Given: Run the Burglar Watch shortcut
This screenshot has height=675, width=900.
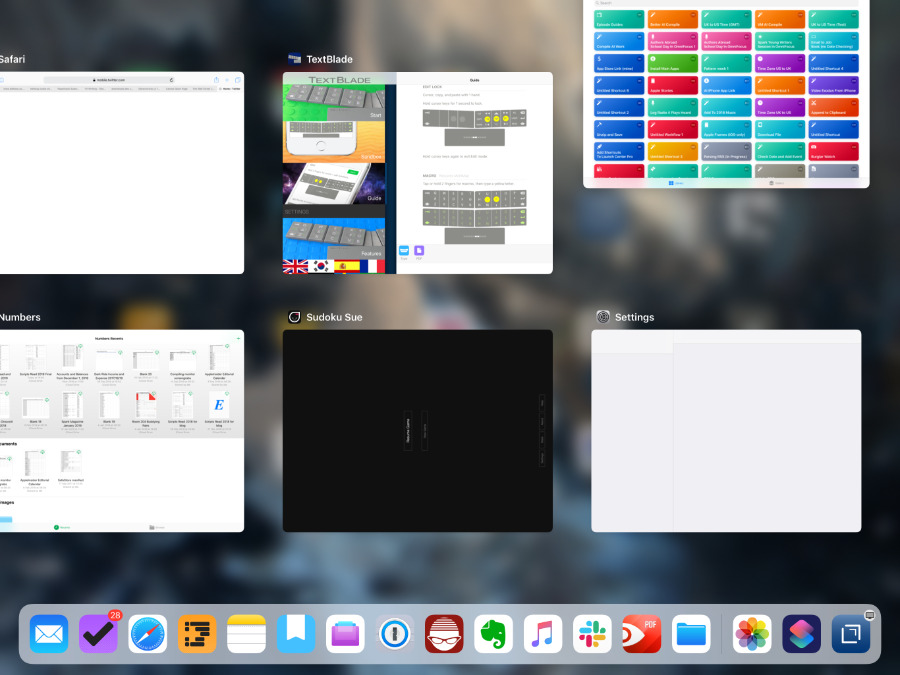Looking at the screenshot, I should coord(833,152).
